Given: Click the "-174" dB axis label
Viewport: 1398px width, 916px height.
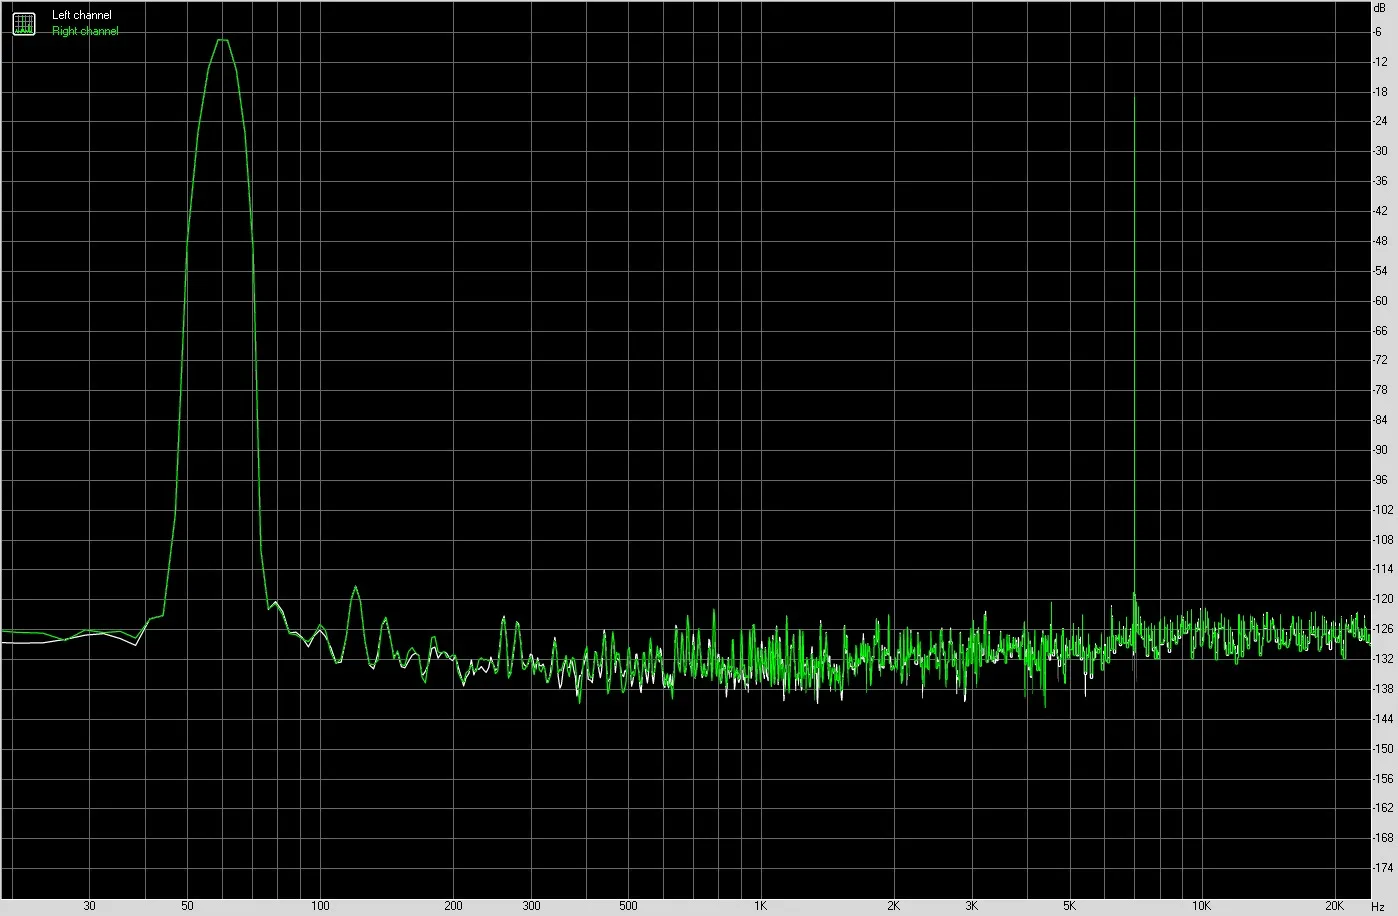Looking at the screenshot, I should (x=1383, y=868).
